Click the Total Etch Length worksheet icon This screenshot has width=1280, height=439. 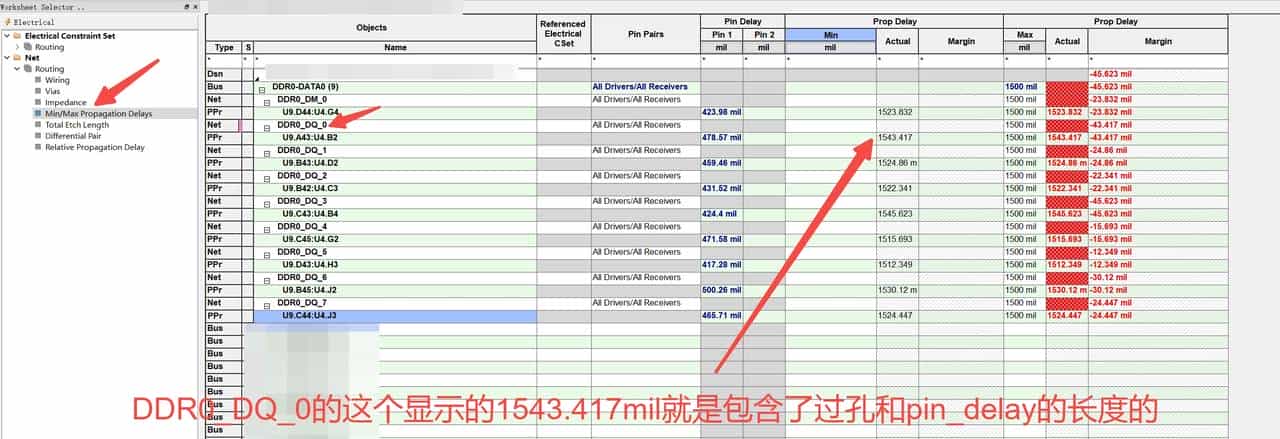[x=37, y=125]
